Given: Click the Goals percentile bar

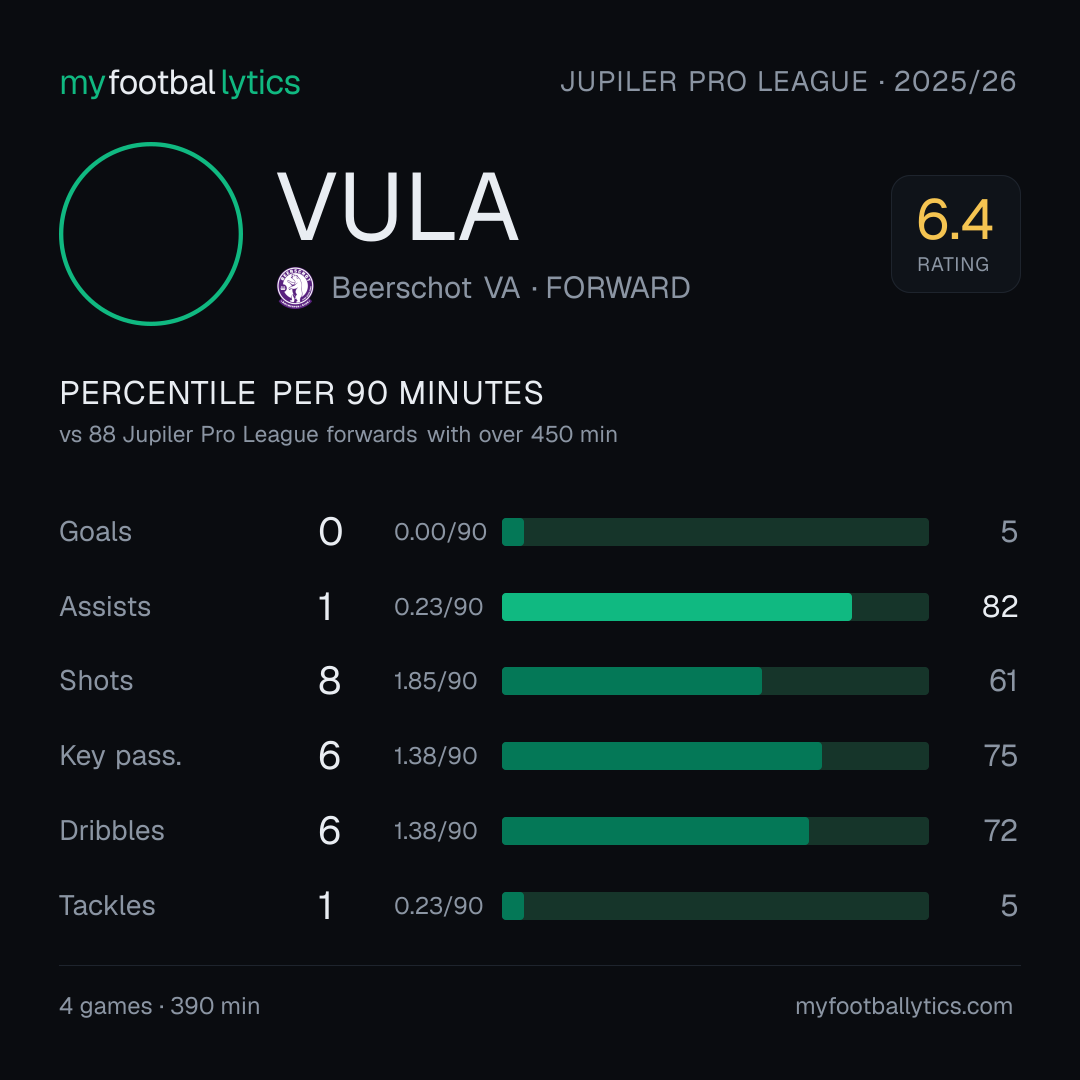Looking at the screenshot, I should (715, 532).
